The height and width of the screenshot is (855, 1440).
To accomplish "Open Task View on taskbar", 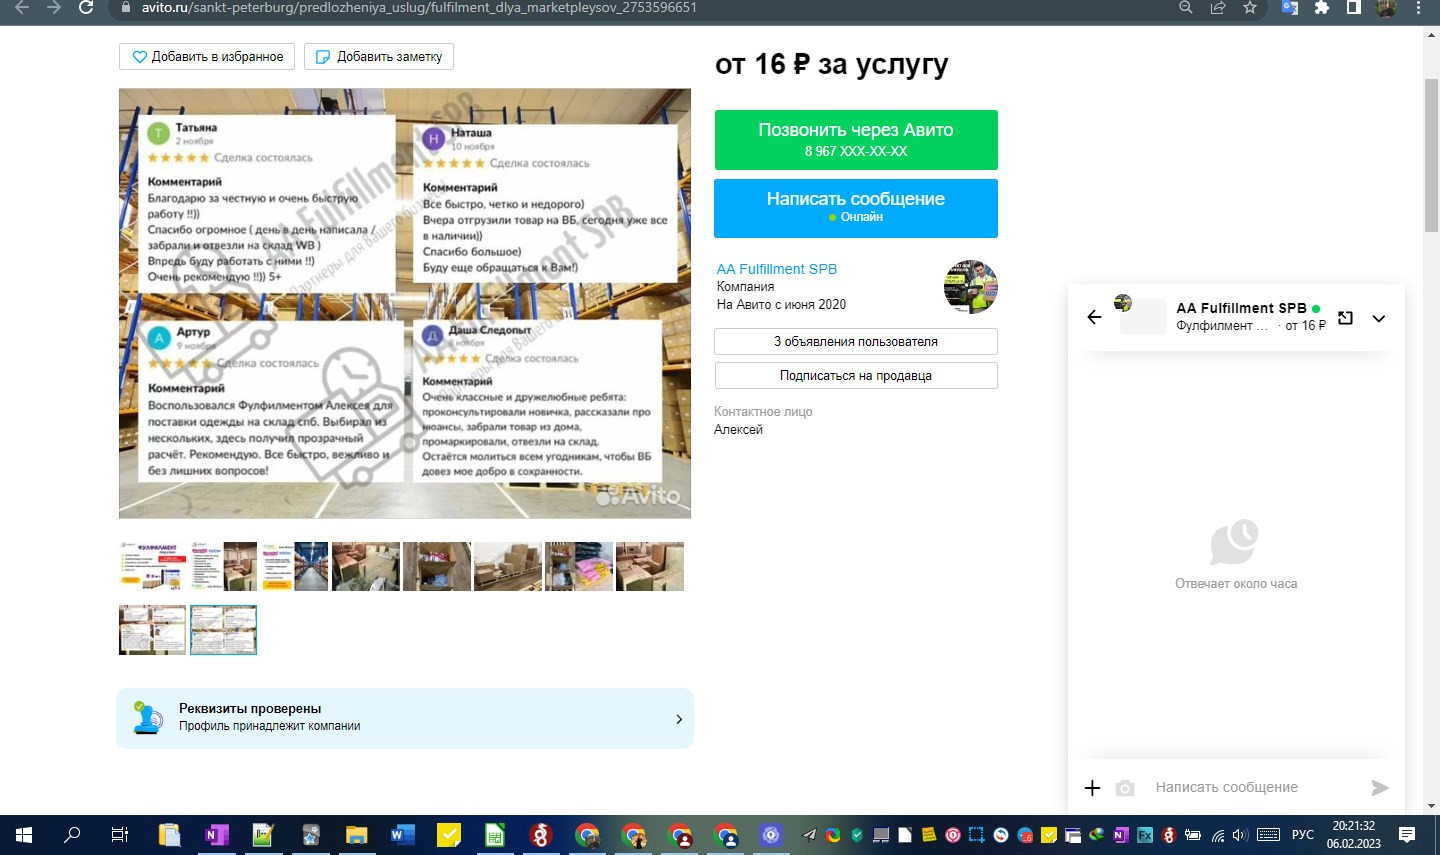I will click(120, 834).
